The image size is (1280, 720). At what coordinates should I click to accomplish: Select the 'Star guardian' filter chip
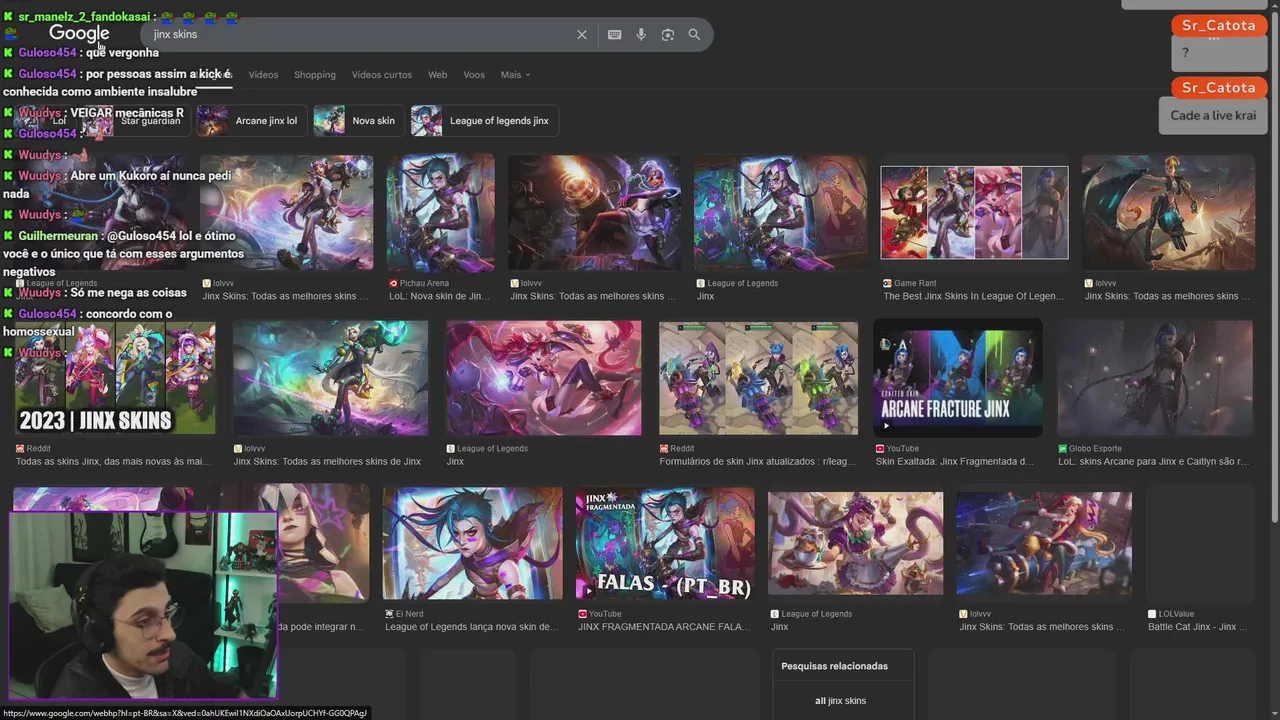click(135, 121)
